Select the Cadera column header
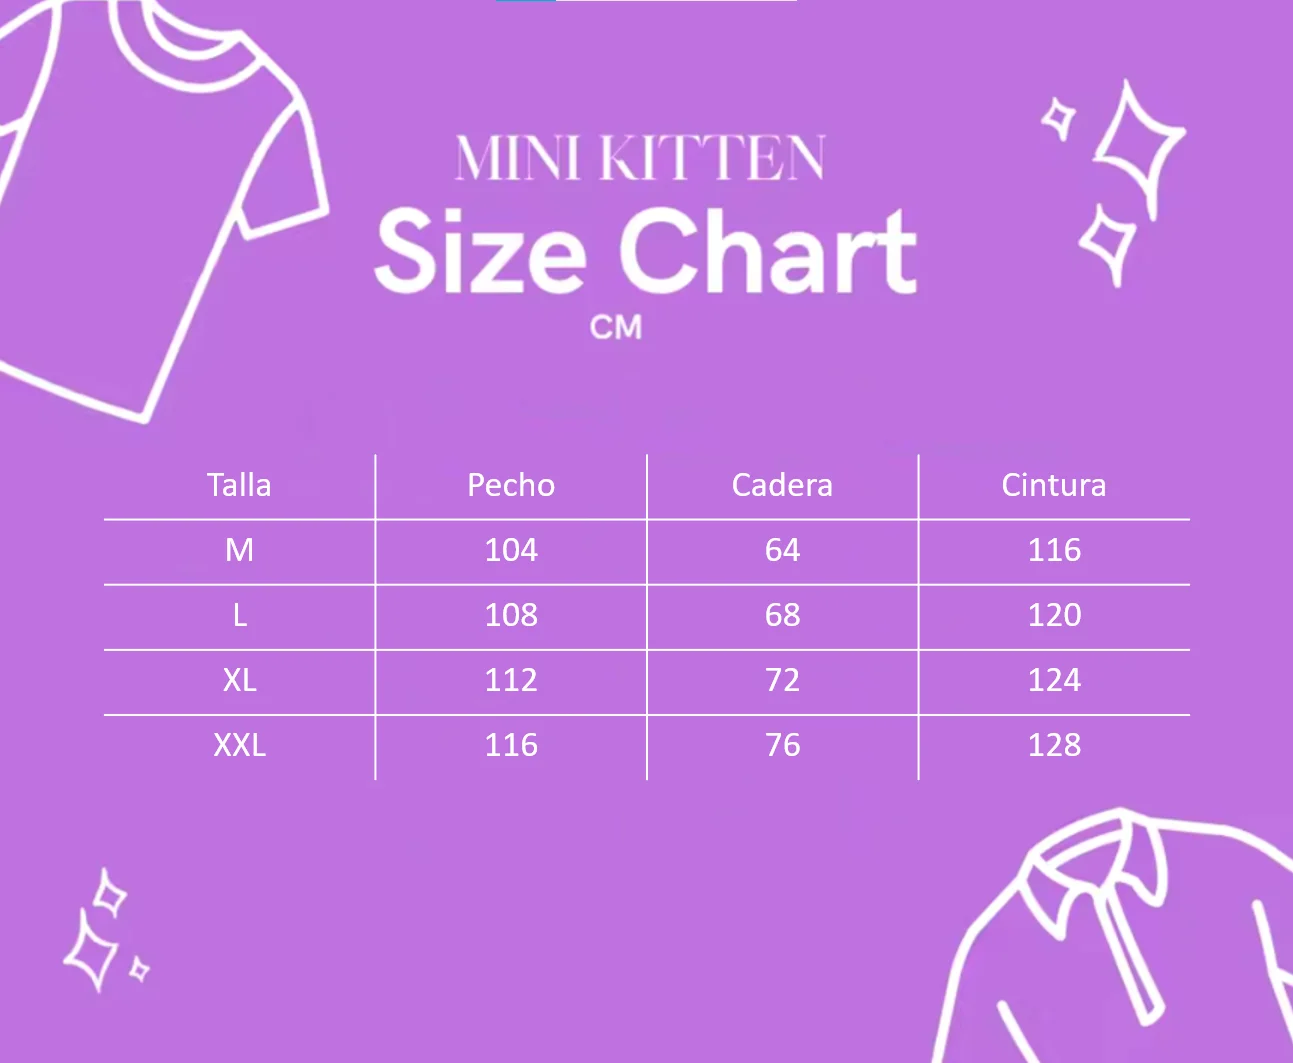Screen dimensions: 1293x1063 tap(782, 485)
